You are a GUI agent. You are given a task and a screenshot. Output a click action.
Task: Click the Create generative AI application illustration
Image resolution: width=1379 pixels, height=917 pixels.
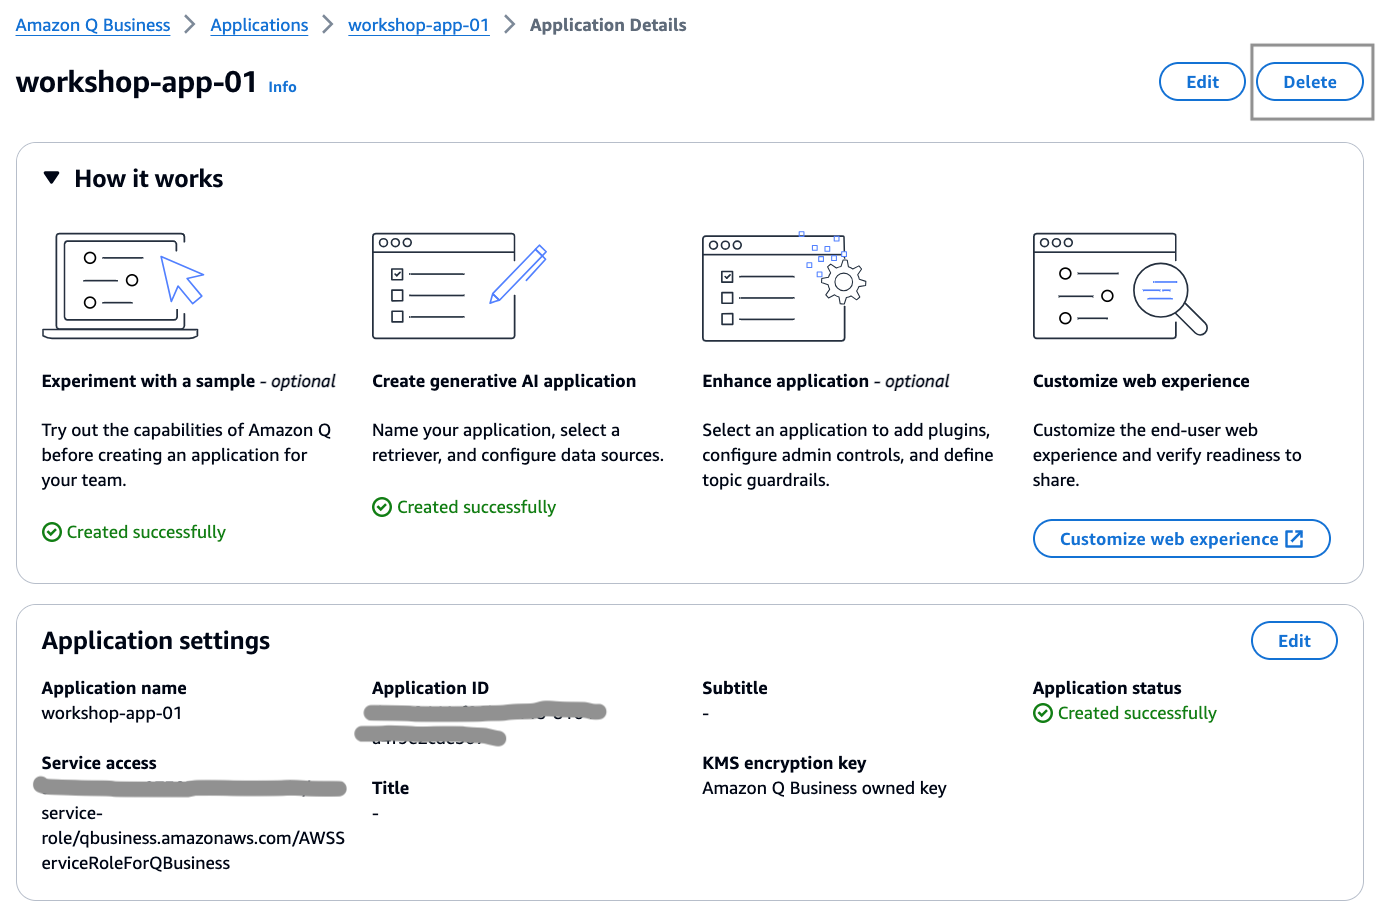(x=459, y=286)
